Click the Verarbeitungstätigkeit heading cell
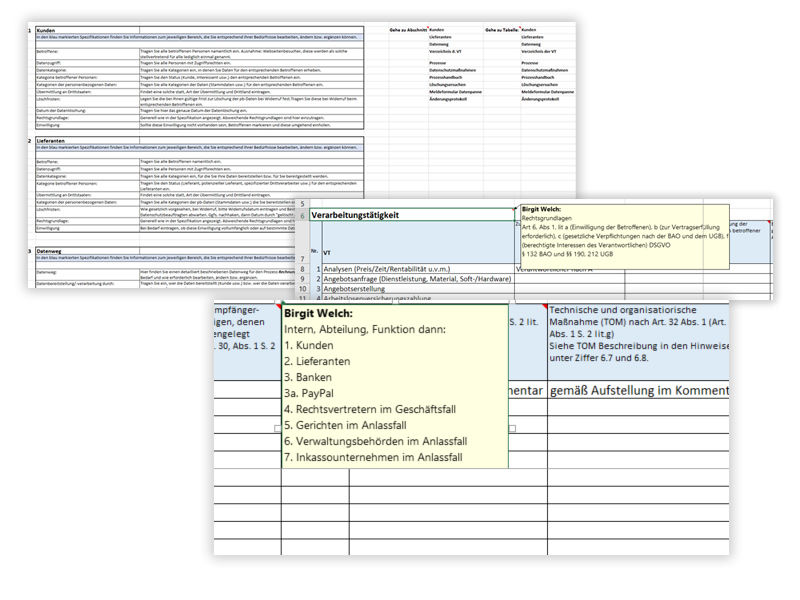 click(355, 215)
